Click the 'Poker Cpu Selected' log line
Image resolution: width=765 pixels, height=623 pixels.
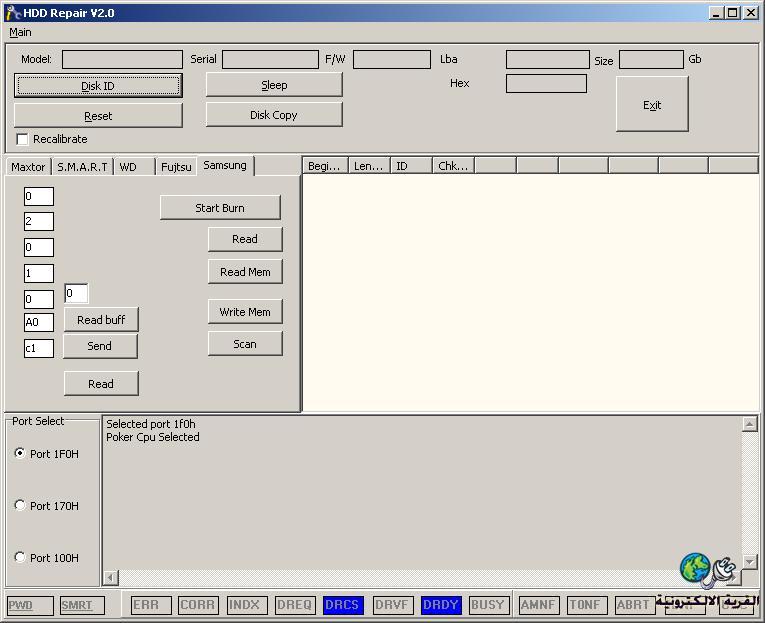(153, 437)
